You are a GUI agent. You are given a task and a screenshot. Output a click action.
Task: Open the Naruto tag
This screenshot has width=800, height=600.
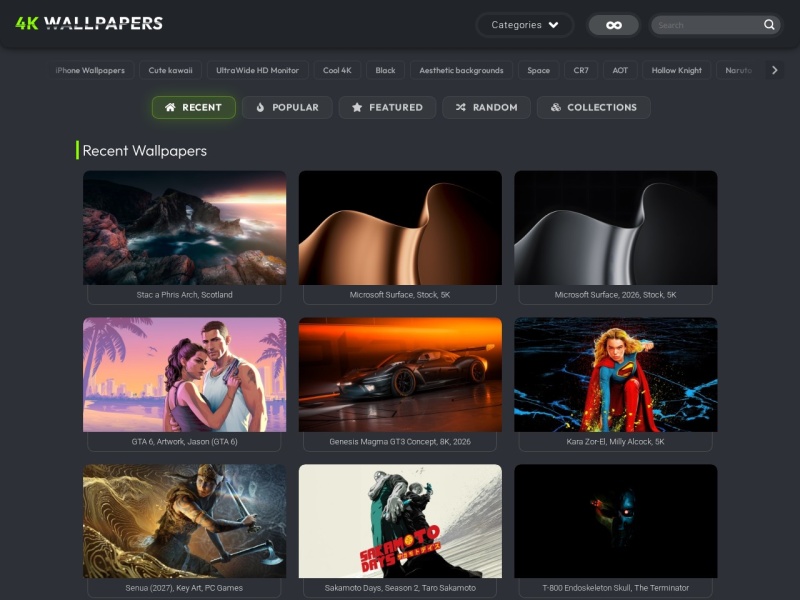pos(738,70)
